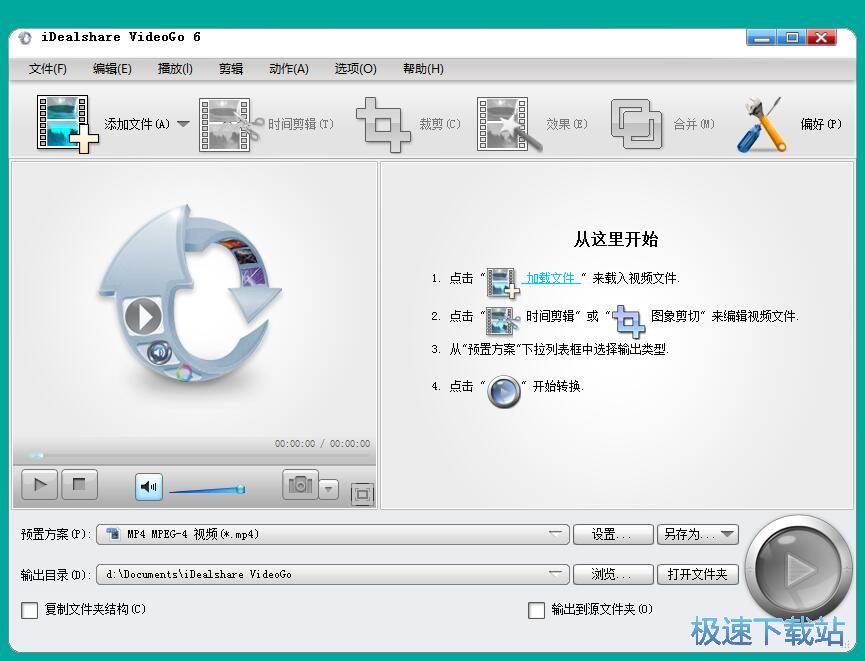Image resolution: width=865 pixels, height=661 pixels.
Task: Open the 帮助(H) menu
Action: (x=423, y=69)
